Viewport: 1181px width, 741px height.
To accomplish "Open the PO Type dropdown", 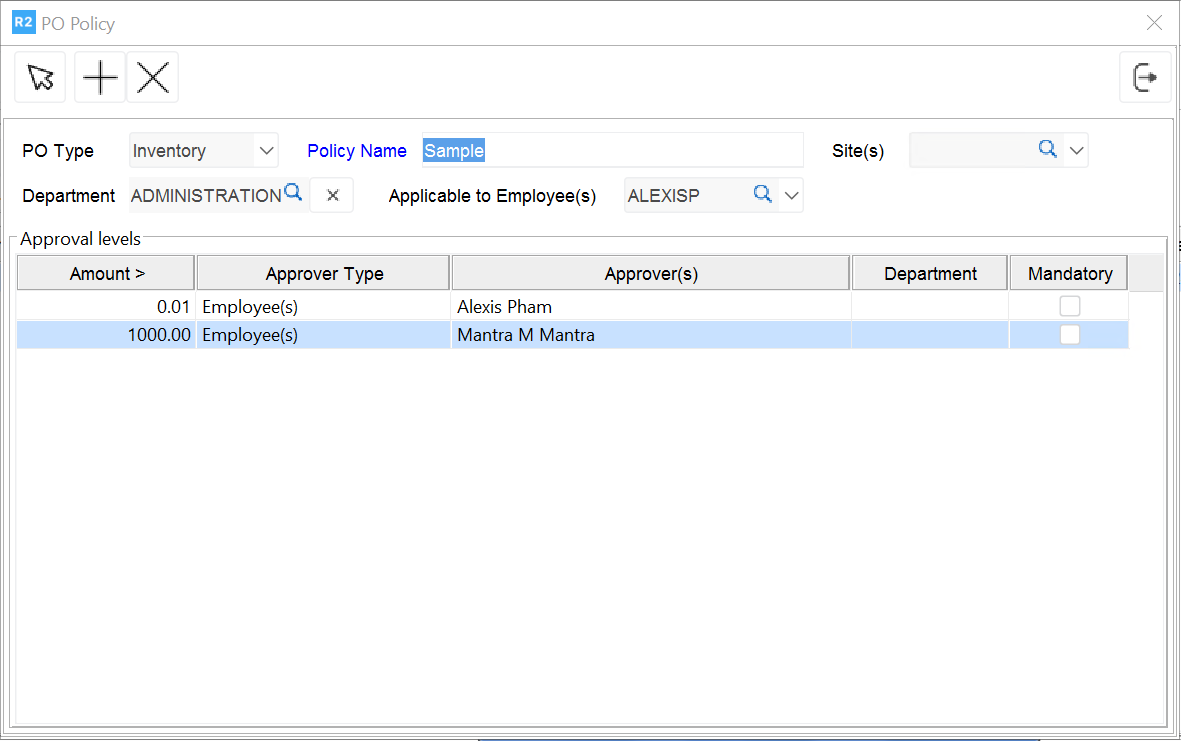I will (x=266, y=151).
